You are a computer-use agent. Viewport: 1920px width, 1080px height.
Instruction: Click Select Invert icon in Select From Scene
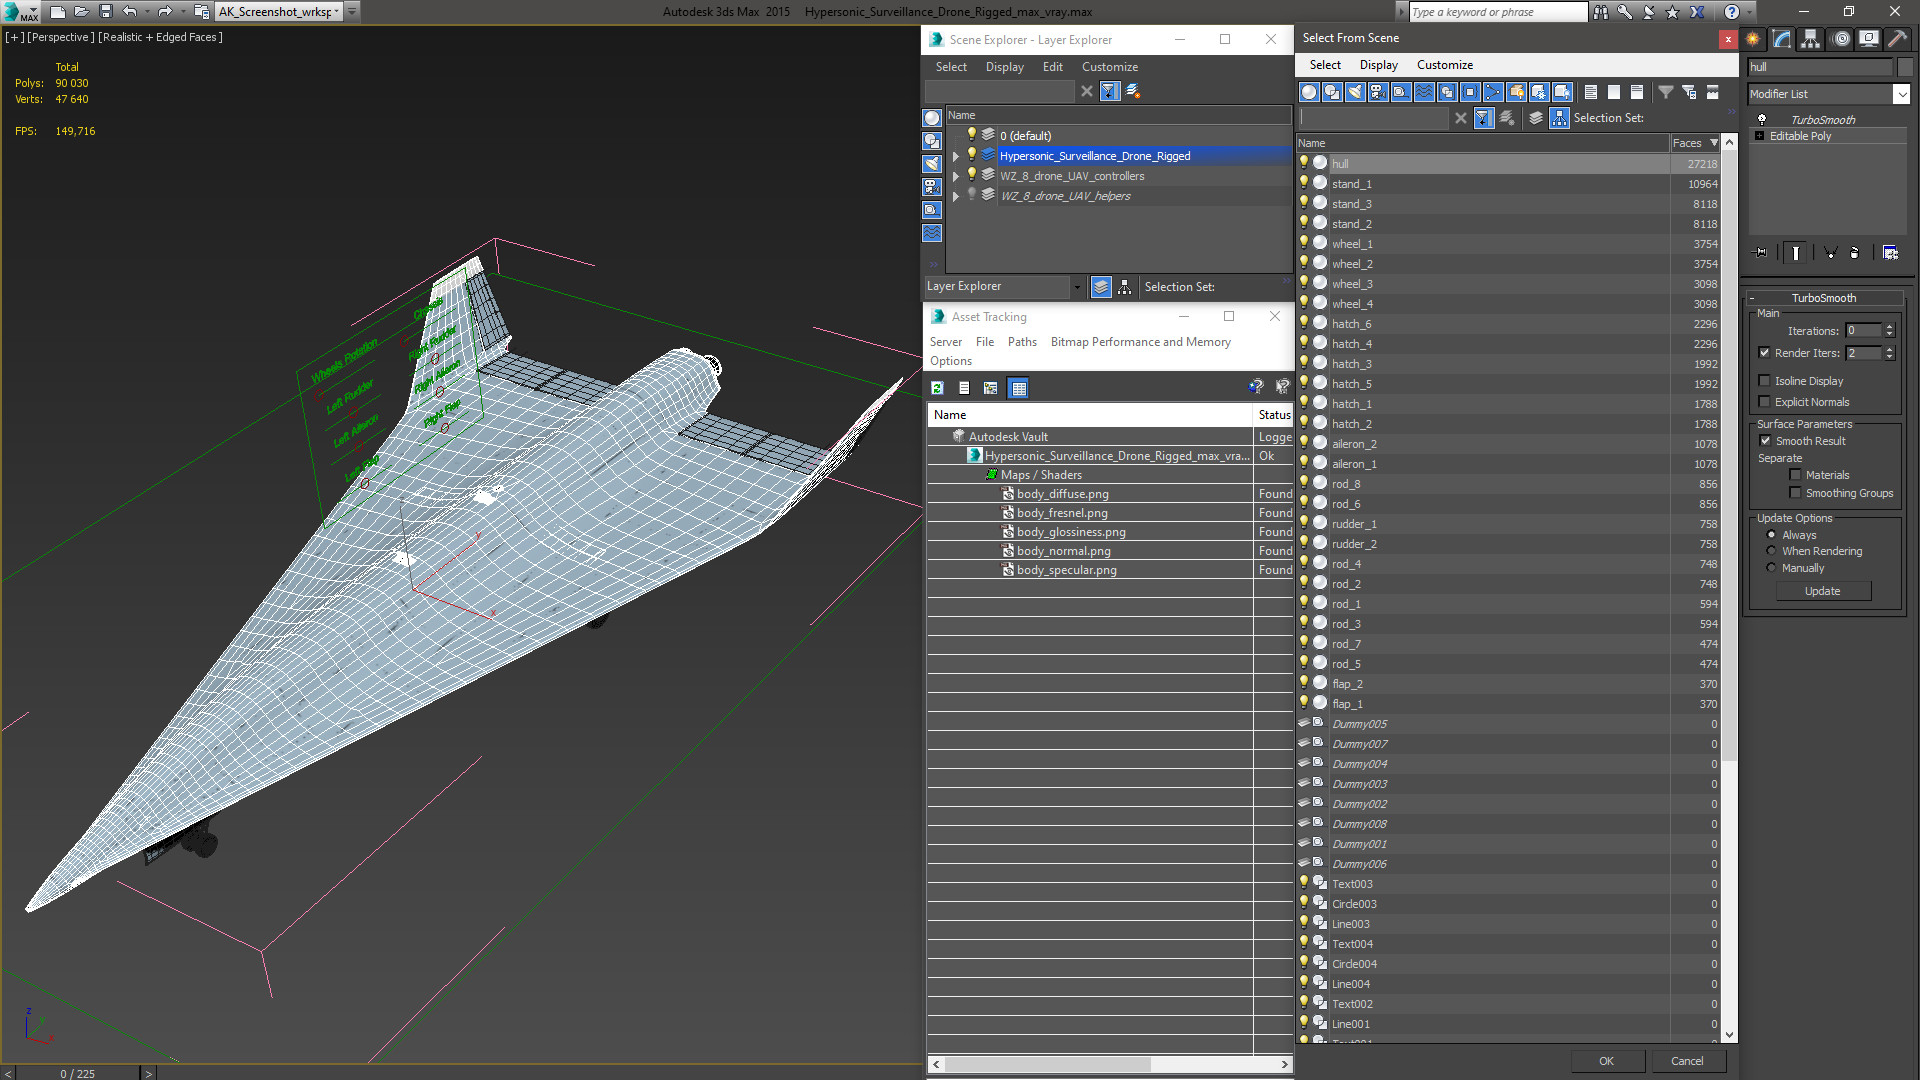(x=1636, y=92)
